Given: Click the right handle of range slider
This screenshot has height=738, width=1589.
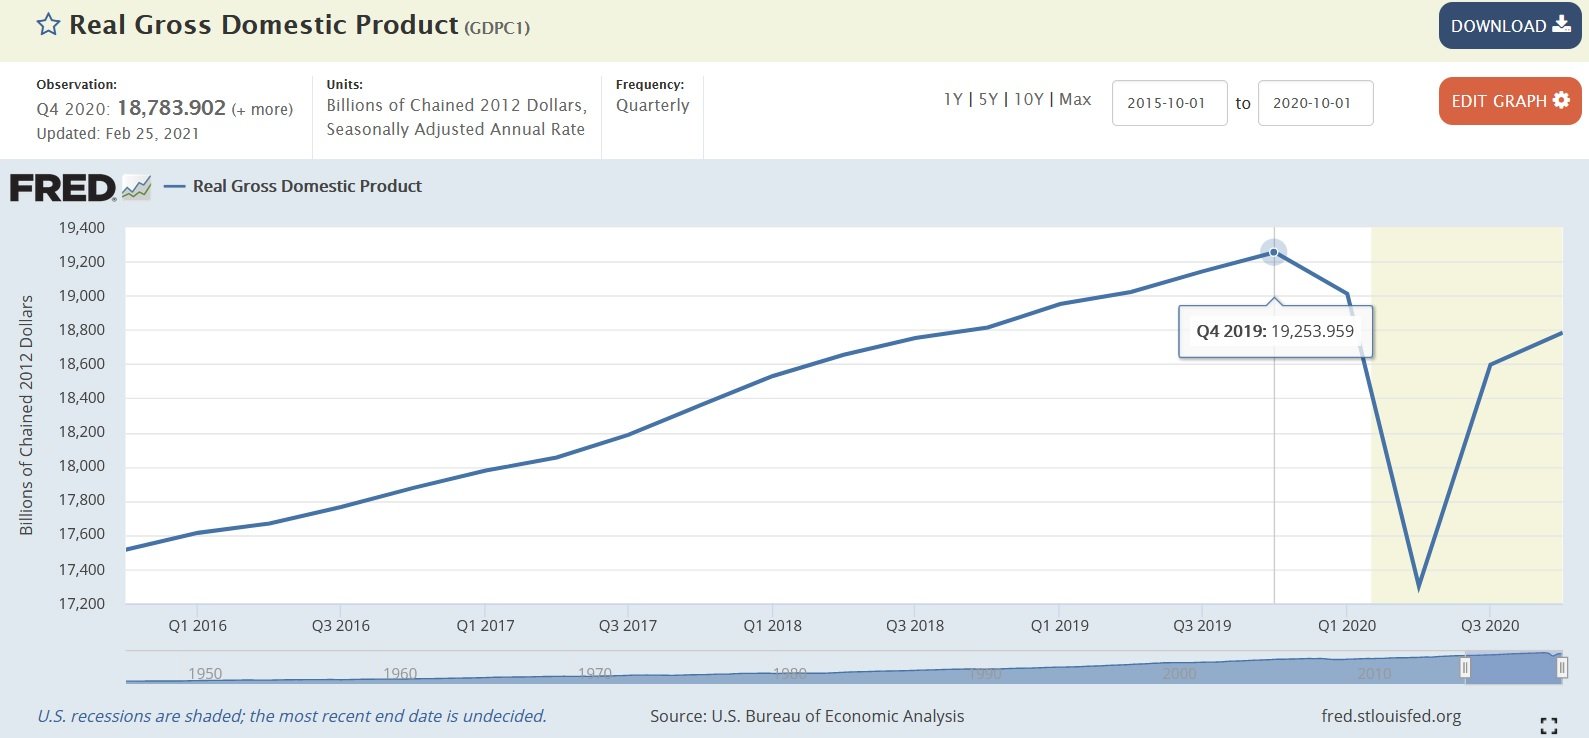Looking at the screenshot, I should point(1561,668).
